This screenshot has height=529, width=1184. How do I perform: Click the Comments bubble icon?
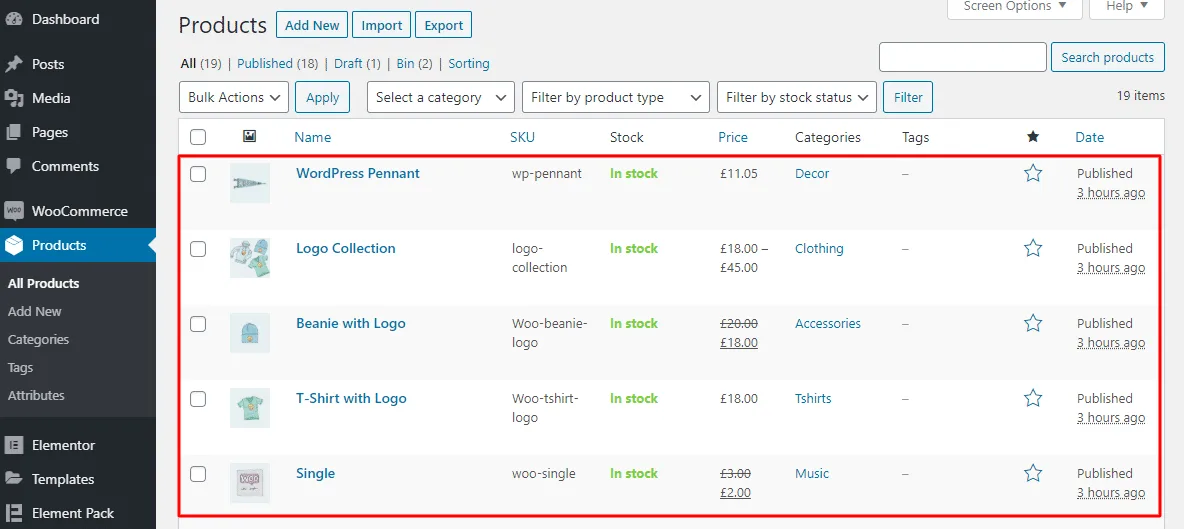[x=14, y=166]
